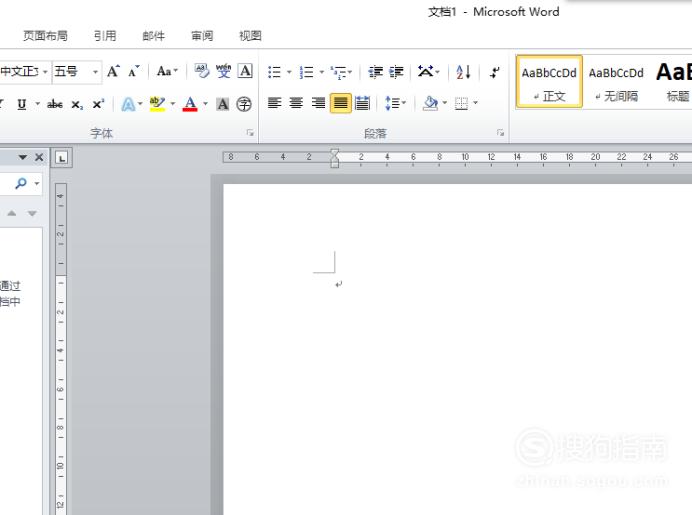Apply subscript formatting

pyautogui.click(x=77, y=105)
